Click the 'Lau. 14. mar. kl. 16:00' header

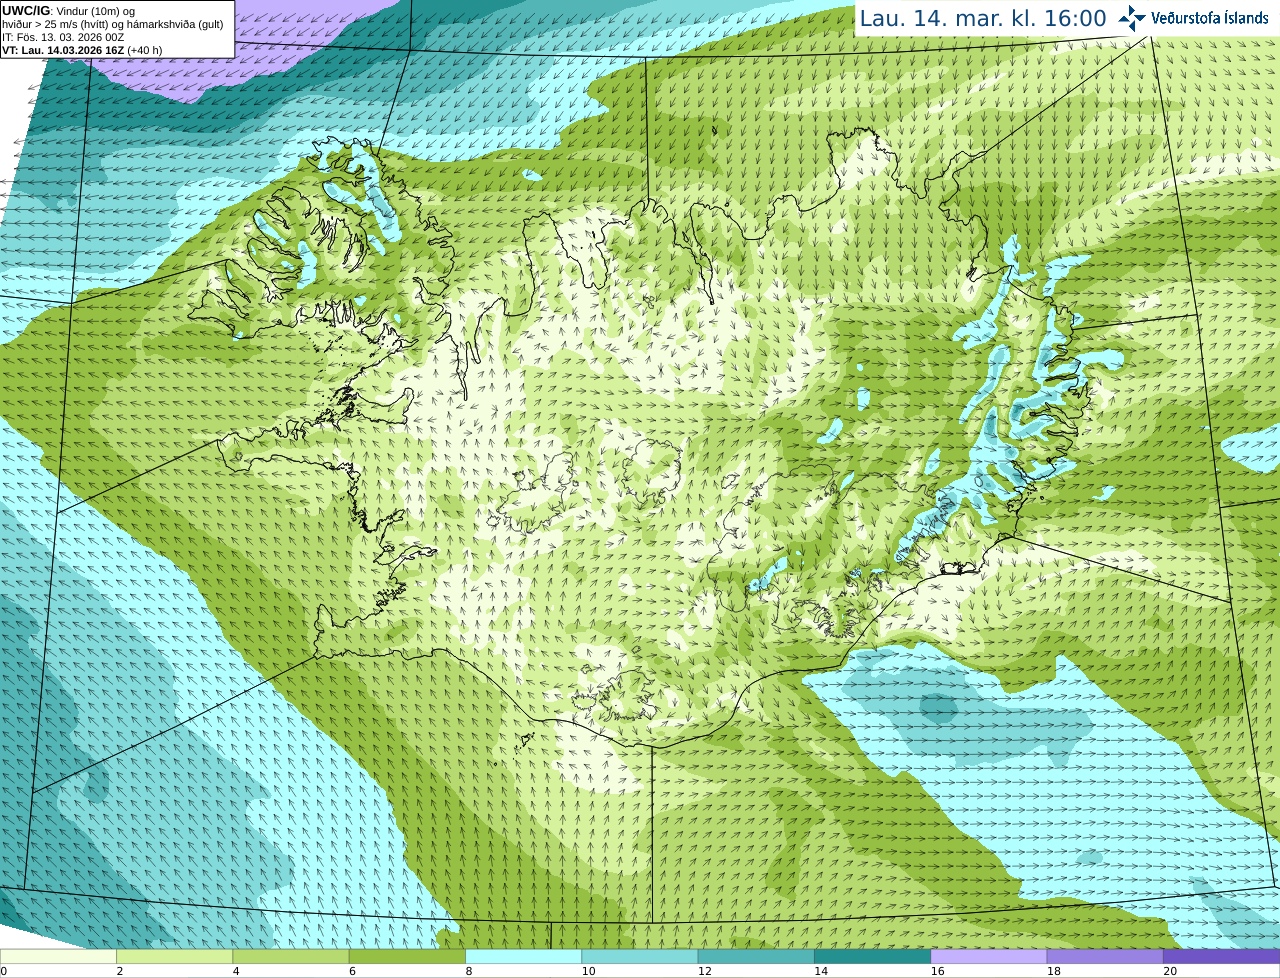click(983, 18)
